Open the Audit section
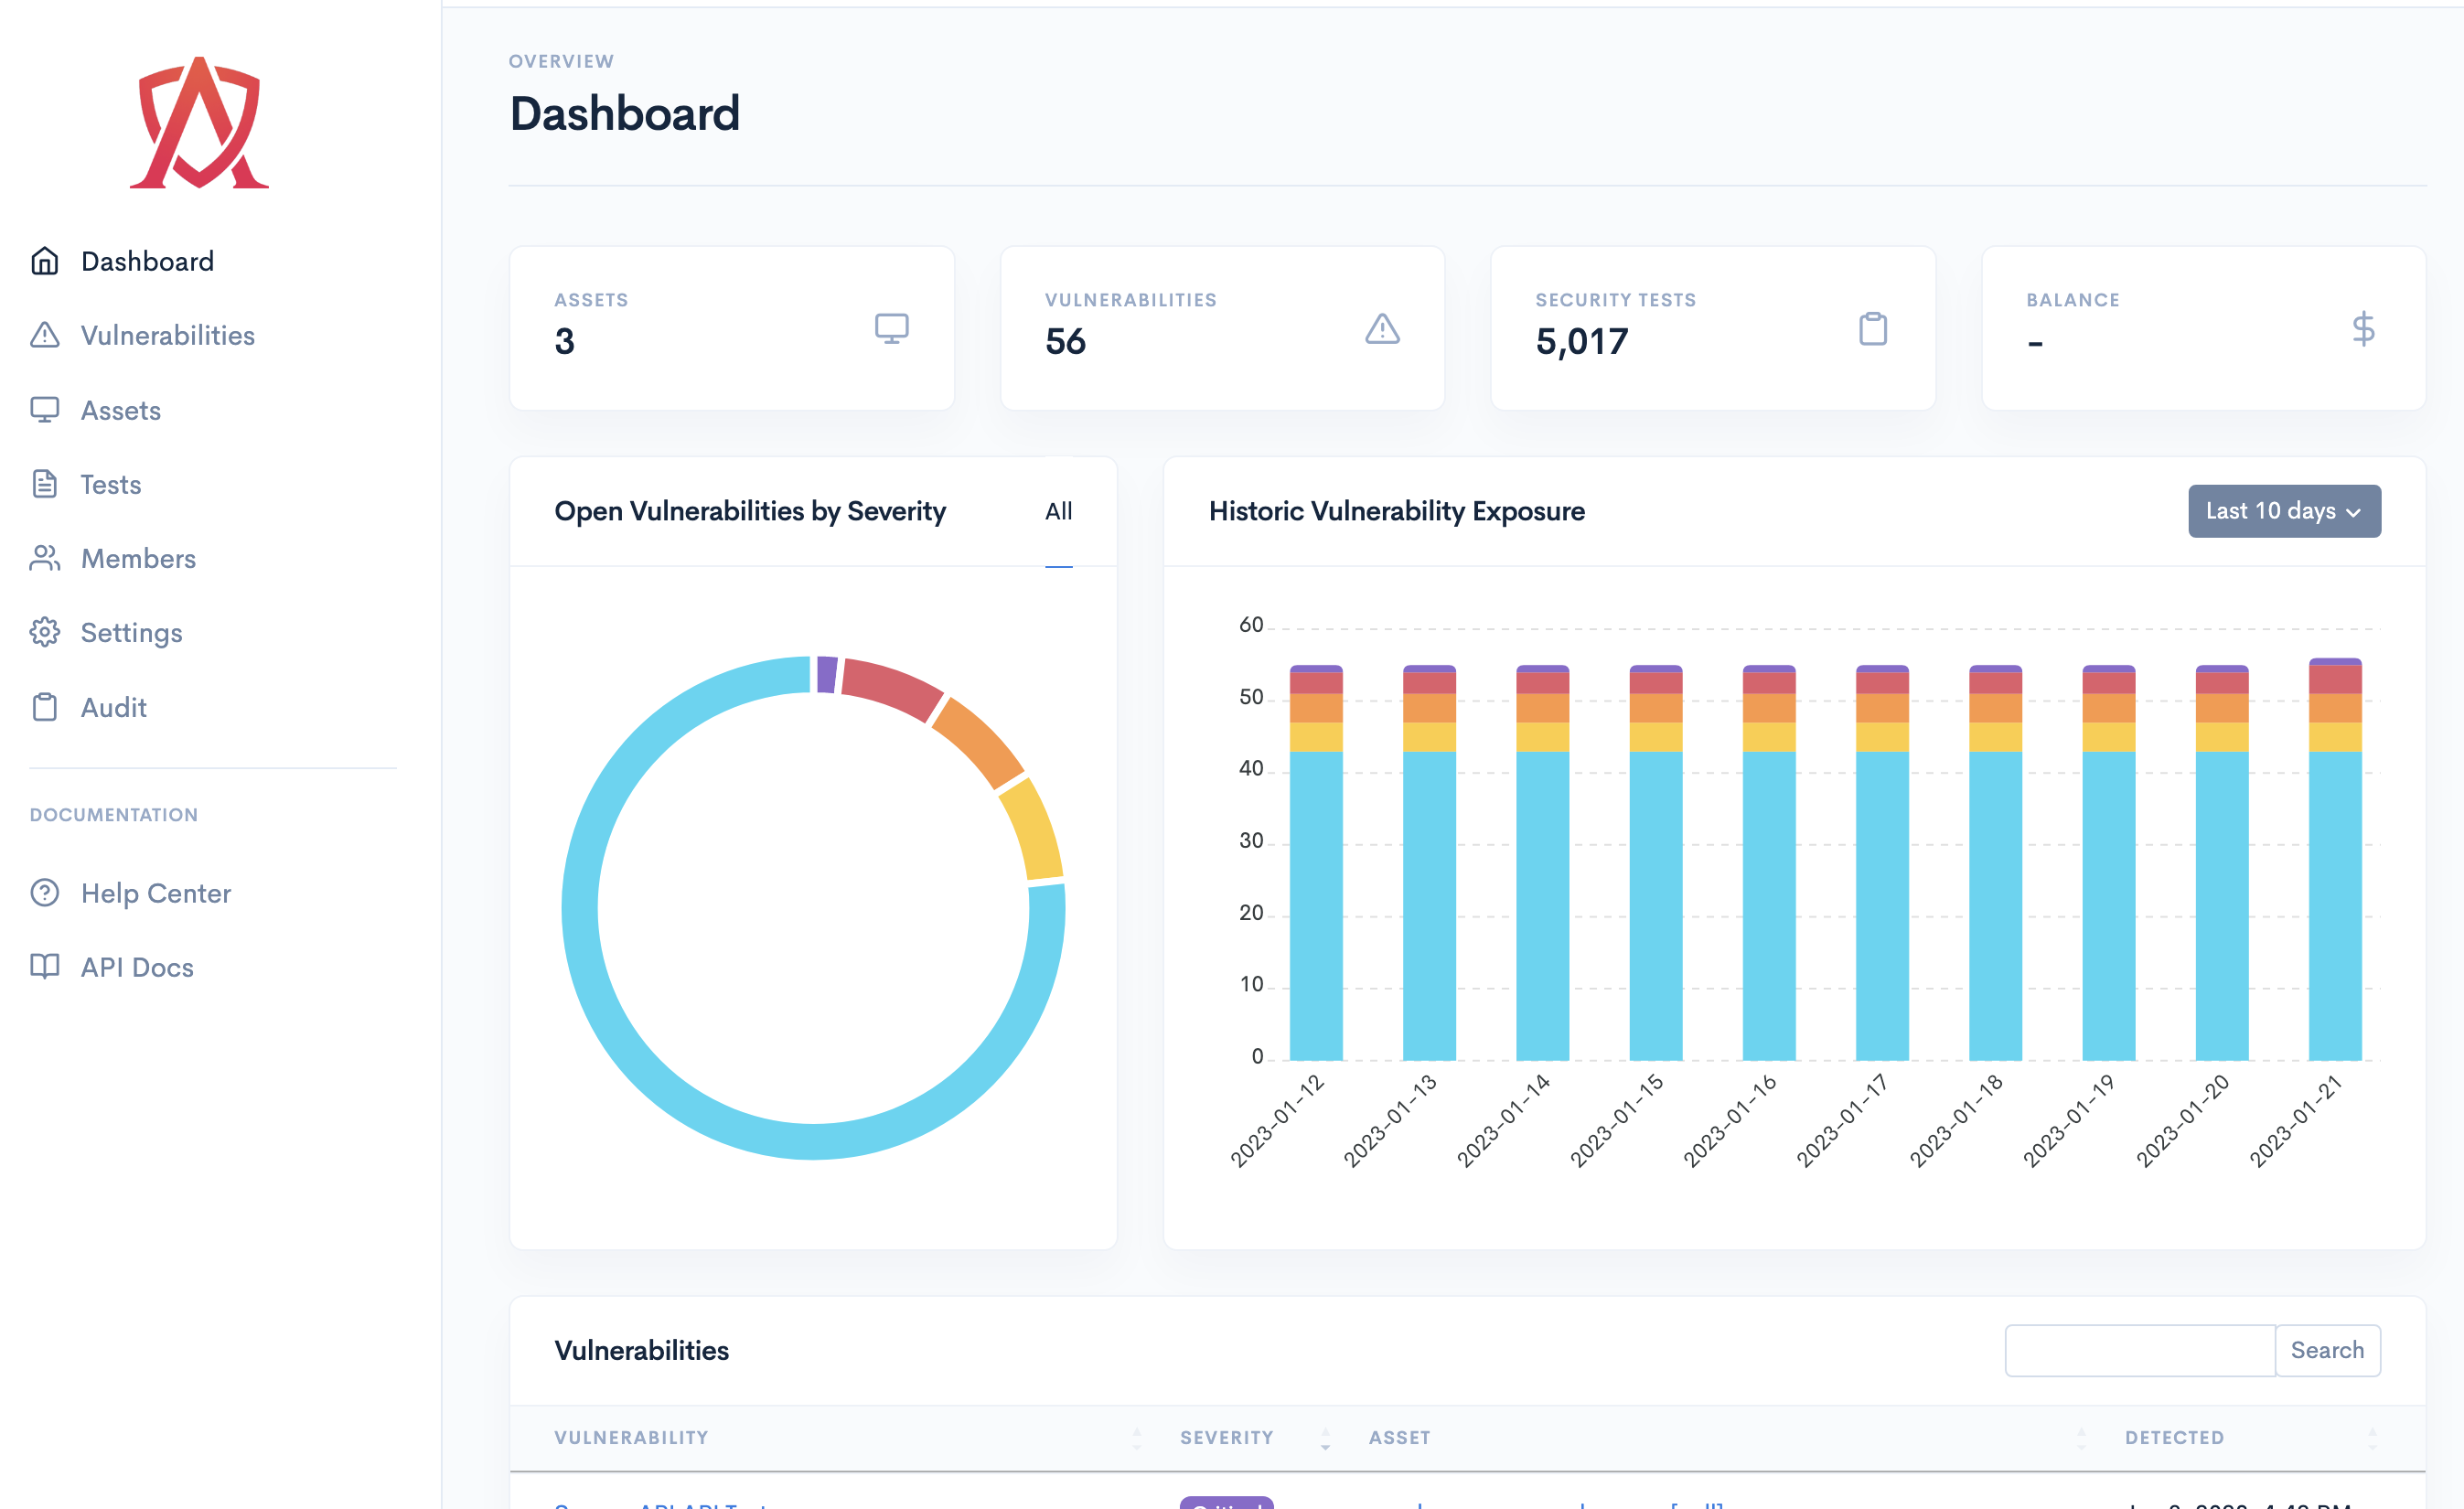This screenshot has width=2464, height=1509. (x=113, y=707)
